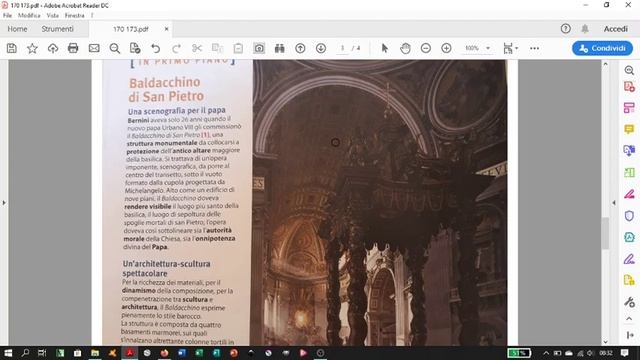Open fill and sign pen tool
Screen dimensions: 640x360
629,259
